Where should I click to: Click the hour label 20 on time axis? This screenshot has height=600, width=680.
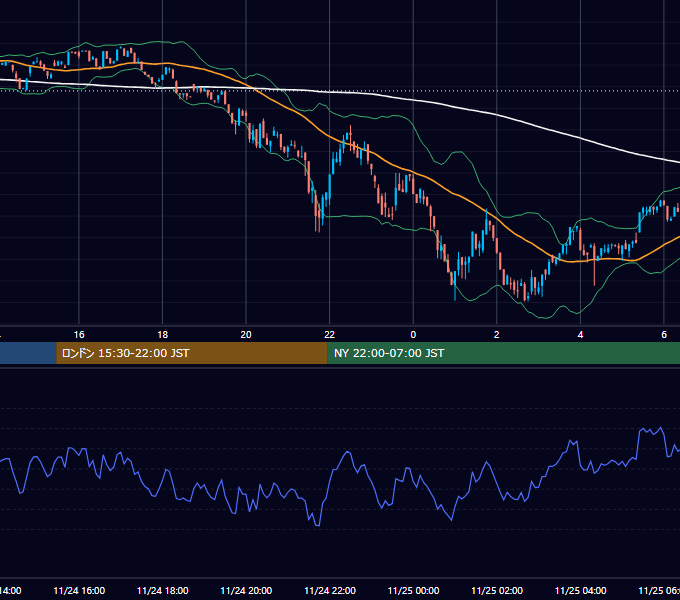tap(246, 335)
